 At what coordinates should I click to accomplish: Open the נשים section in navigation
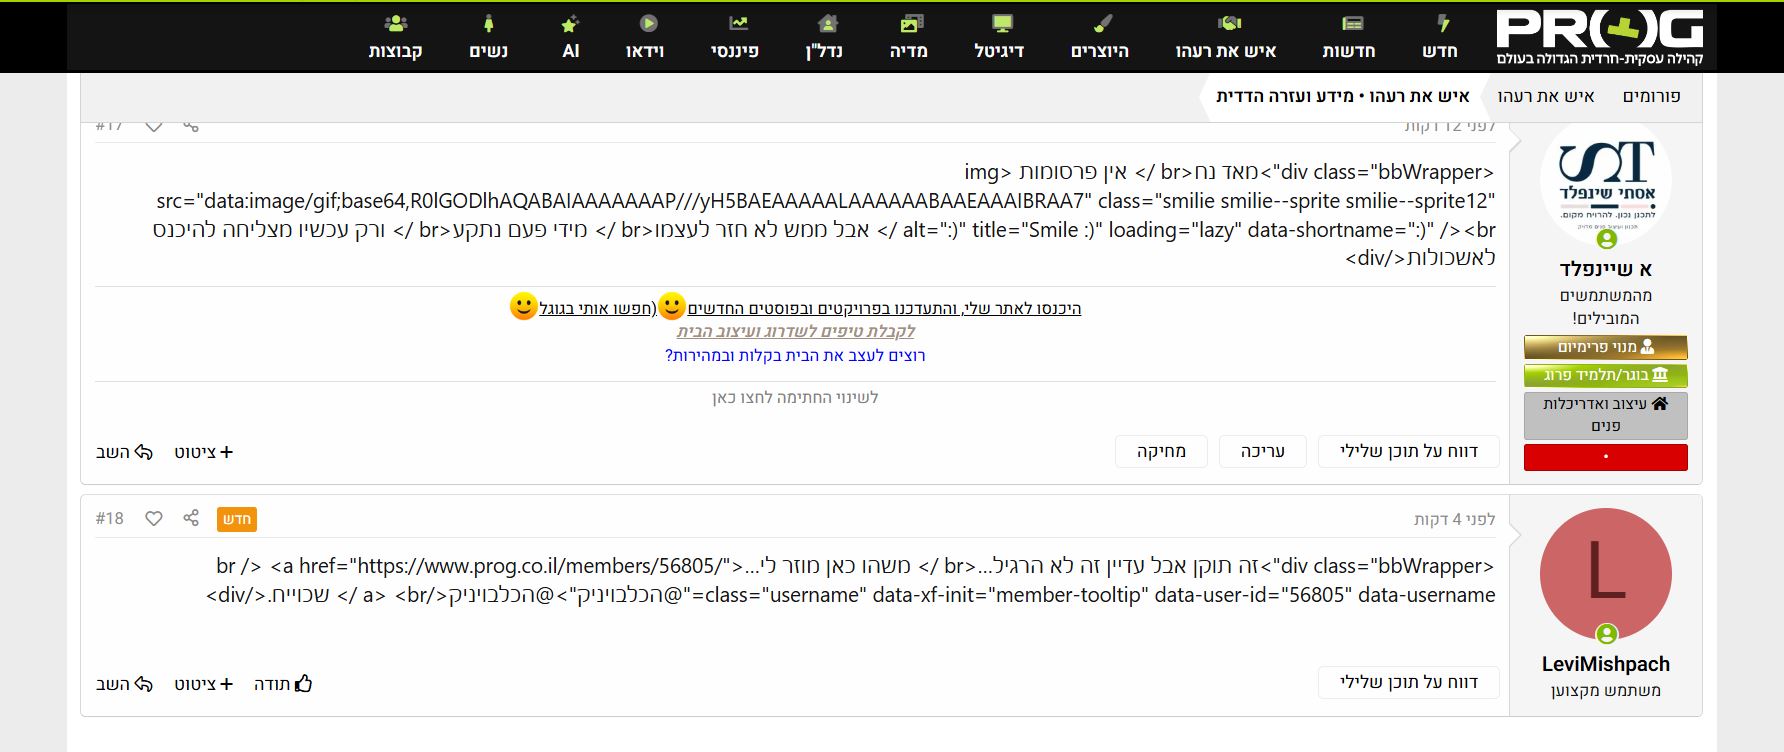coord(488,37)
